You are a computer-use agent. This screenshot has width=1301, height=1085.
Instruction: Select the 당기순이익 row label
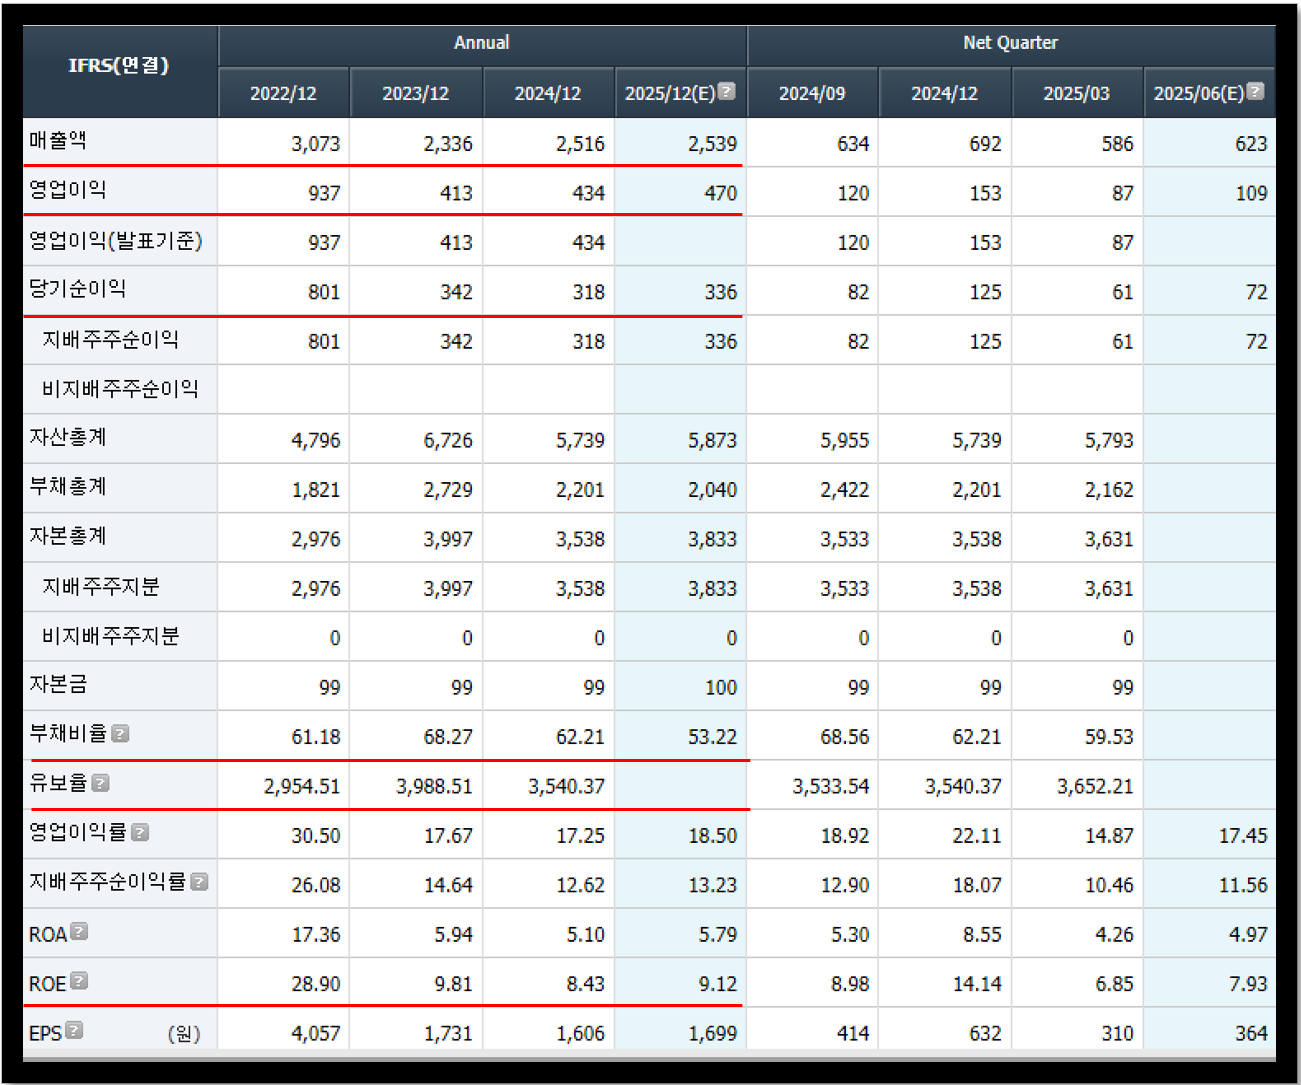[x=78, y=289]
